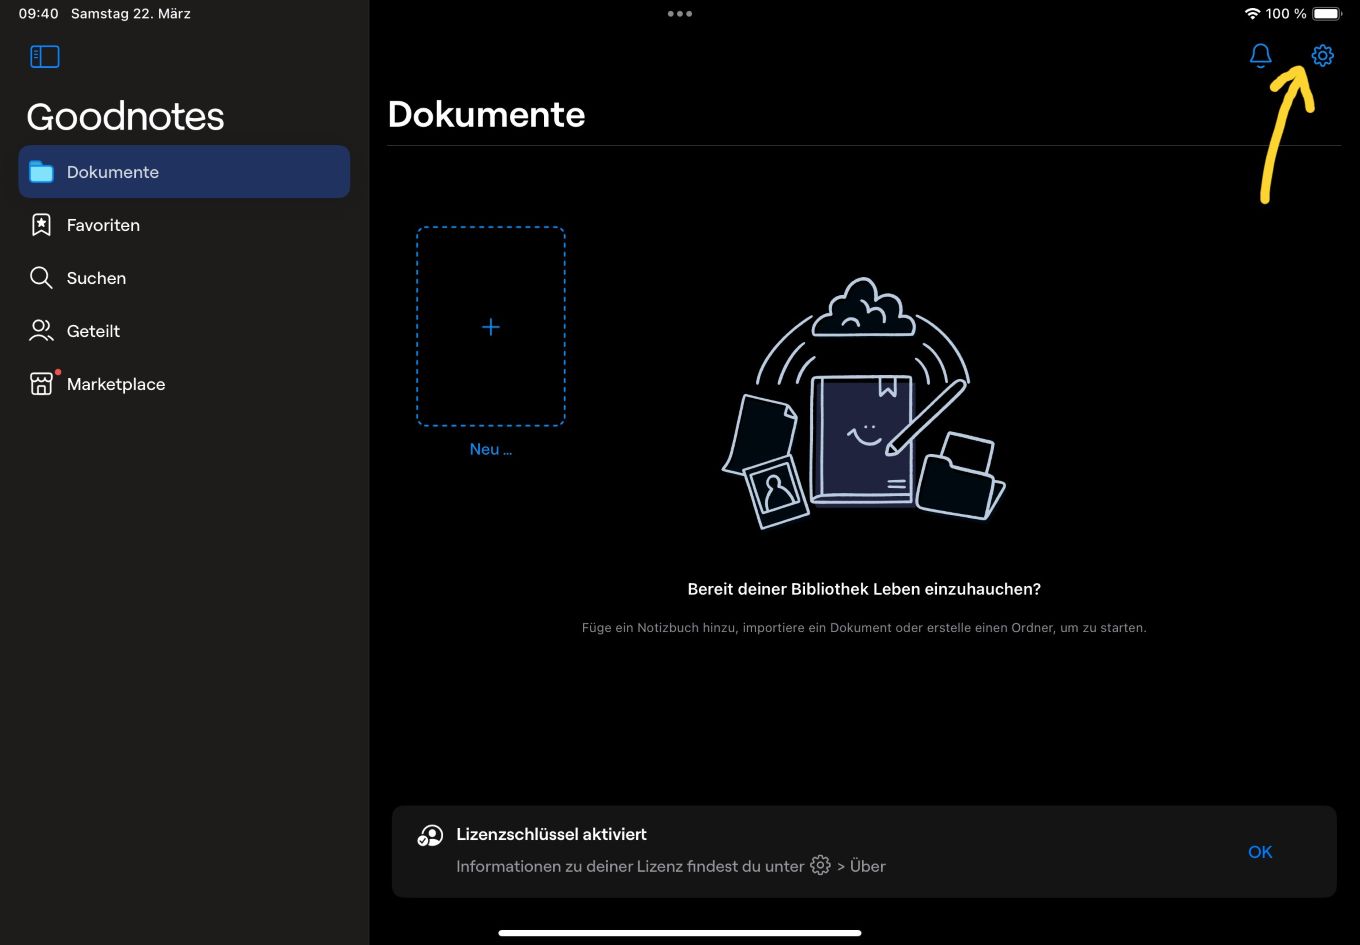Click the 'Bereit deiner Bibliothek Leben einzuhauchen?' text

864,589
